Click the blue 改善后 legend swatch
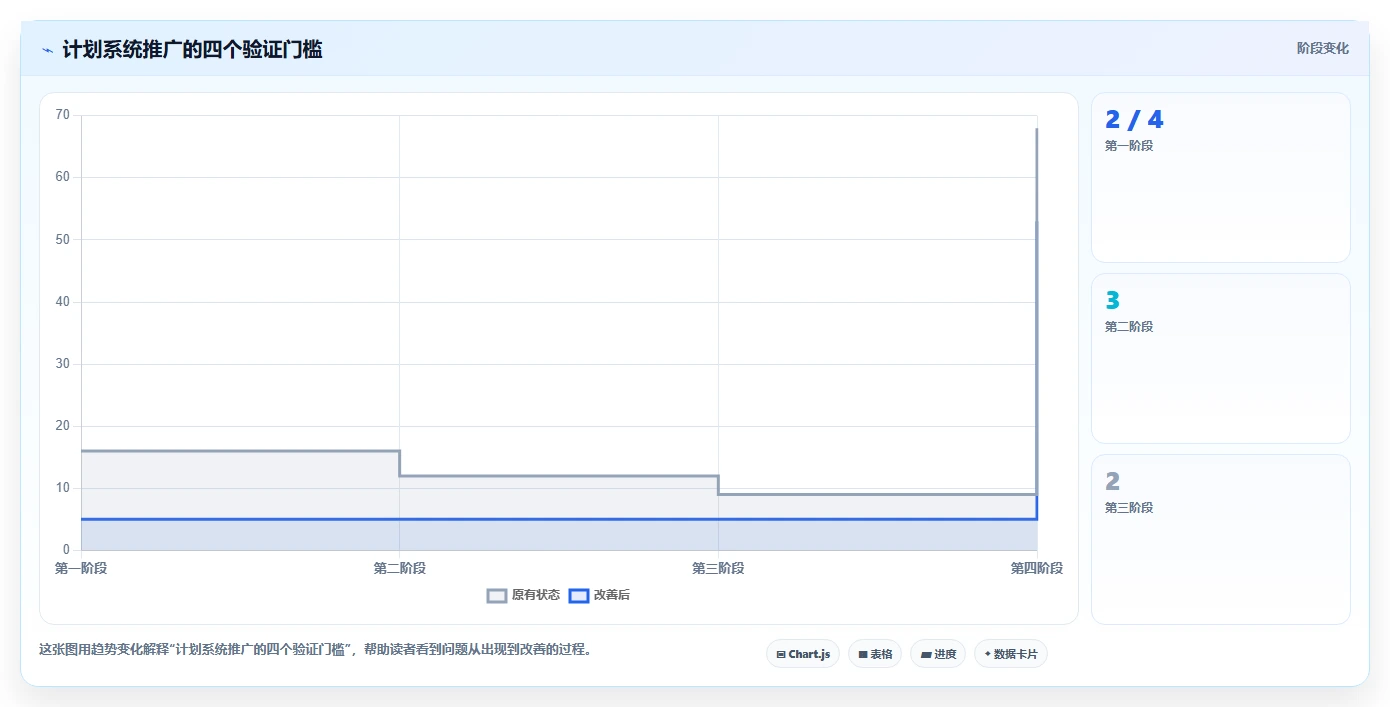1390x707 pixels. (x=578, y=595)
